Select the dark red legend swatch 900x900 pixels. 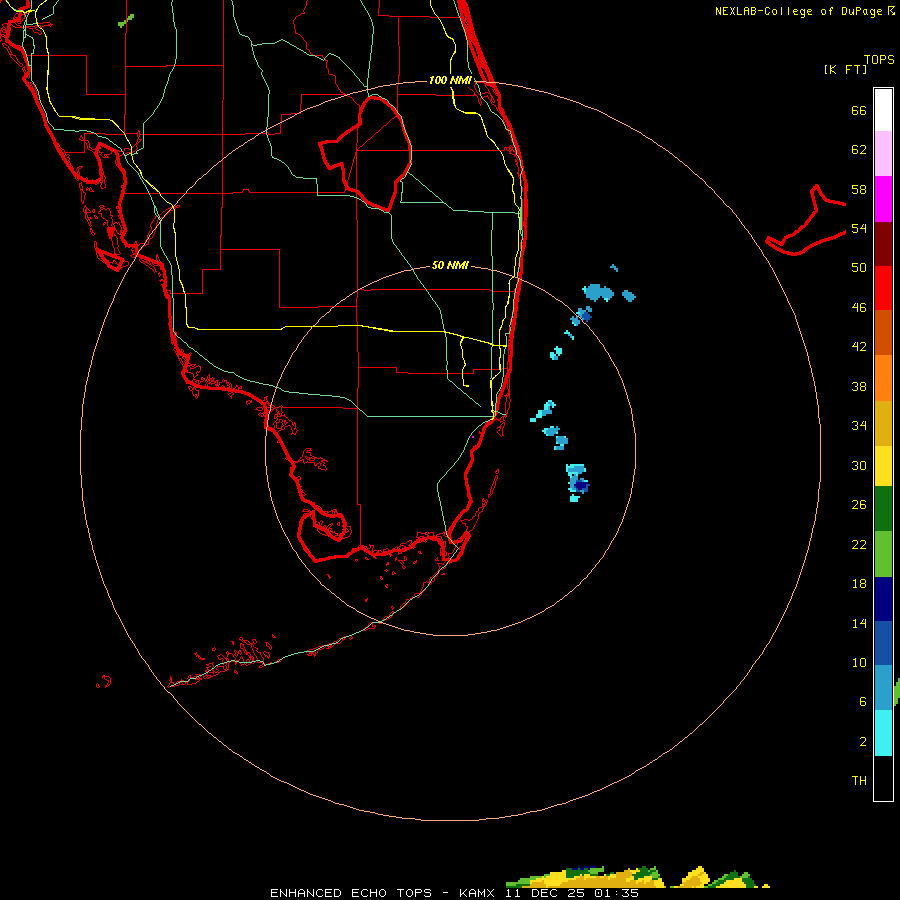[883, 244]
